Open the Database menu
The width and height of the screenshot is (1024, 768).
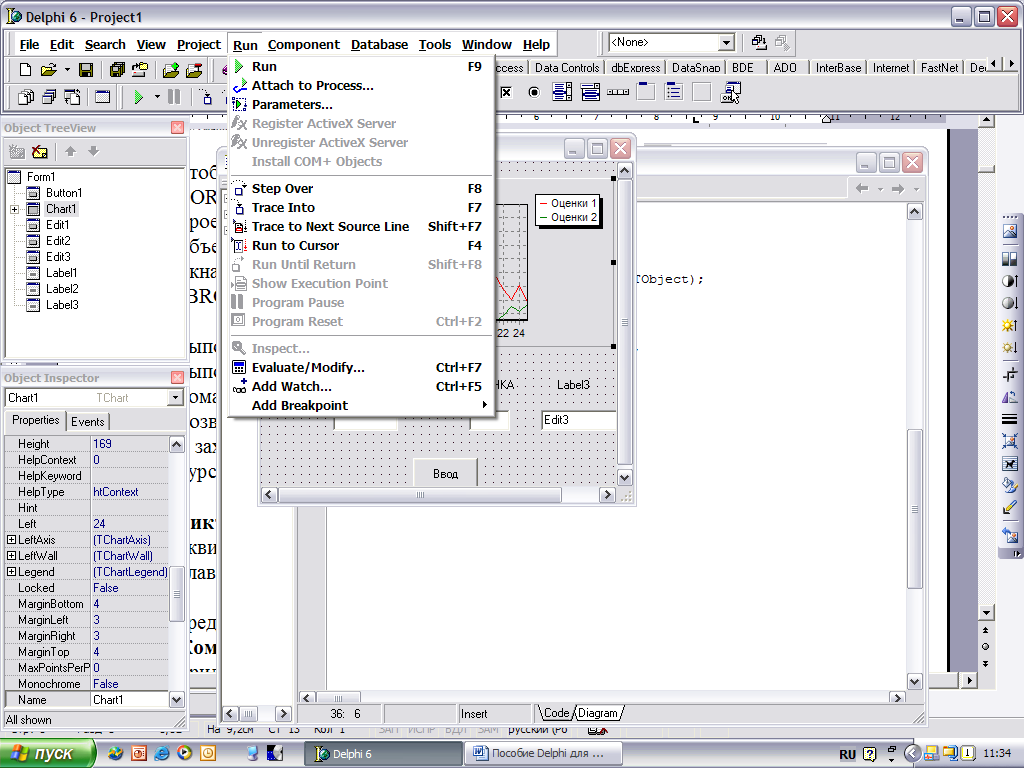pyautogui.click(x=379, y=44)
